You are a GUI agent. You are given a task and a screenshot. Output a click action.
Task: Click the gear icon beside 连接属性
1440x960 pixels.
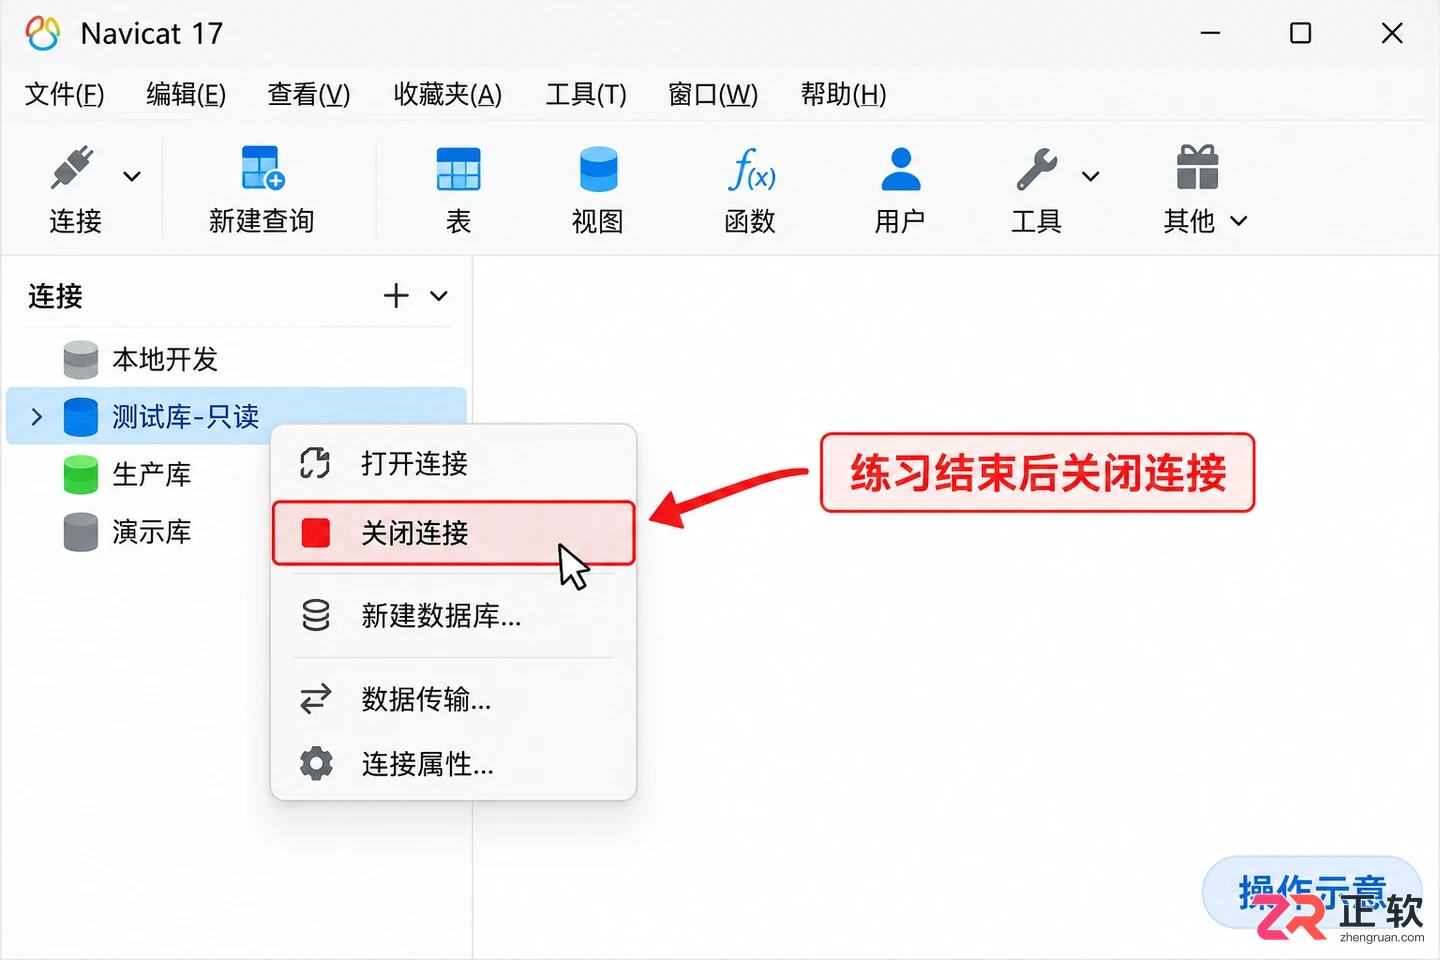pyautogui.click(x=316, y=764)
